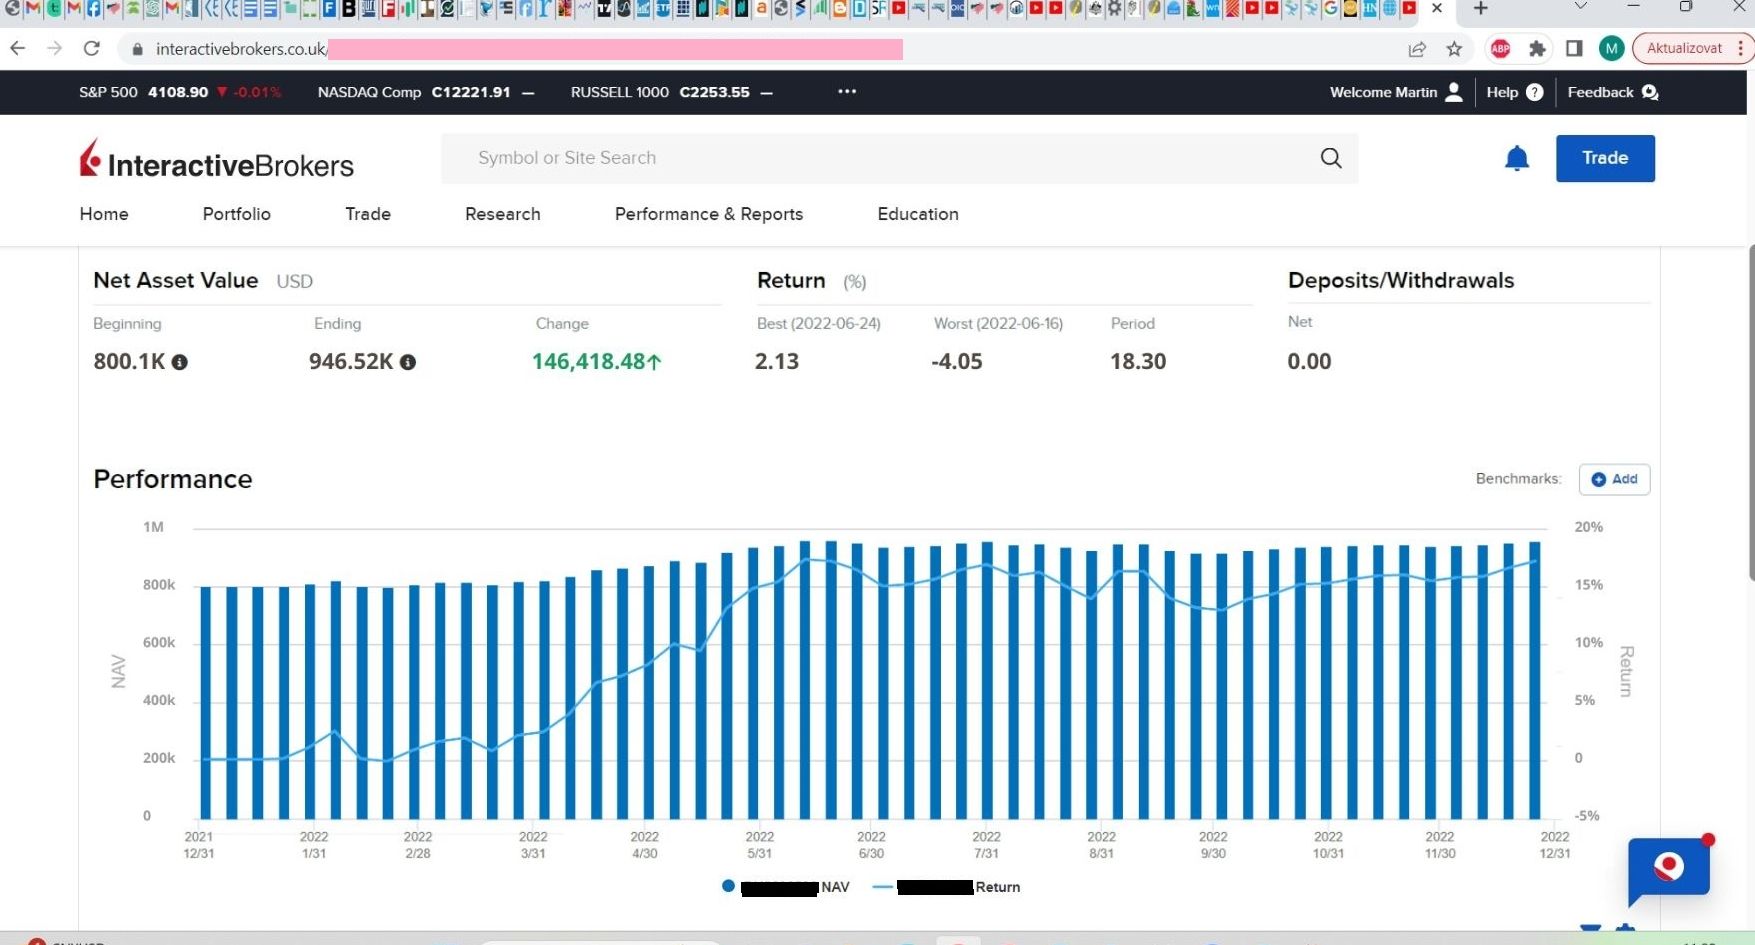Screen dimensions: 1755x945
Task: Click the Help link text
Action: point(1502,92)
